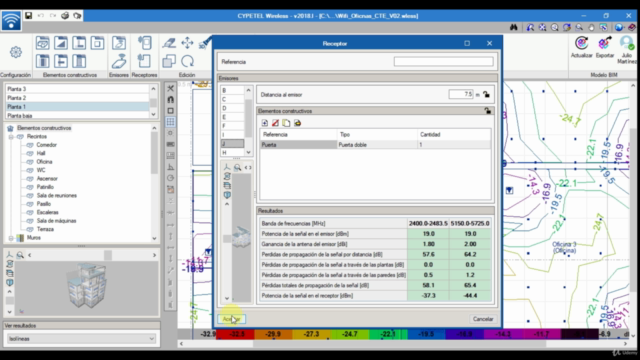Click the emitter antenna icon in Emisores group
This screenshot has width=640, height=360.
click(119, 61)
